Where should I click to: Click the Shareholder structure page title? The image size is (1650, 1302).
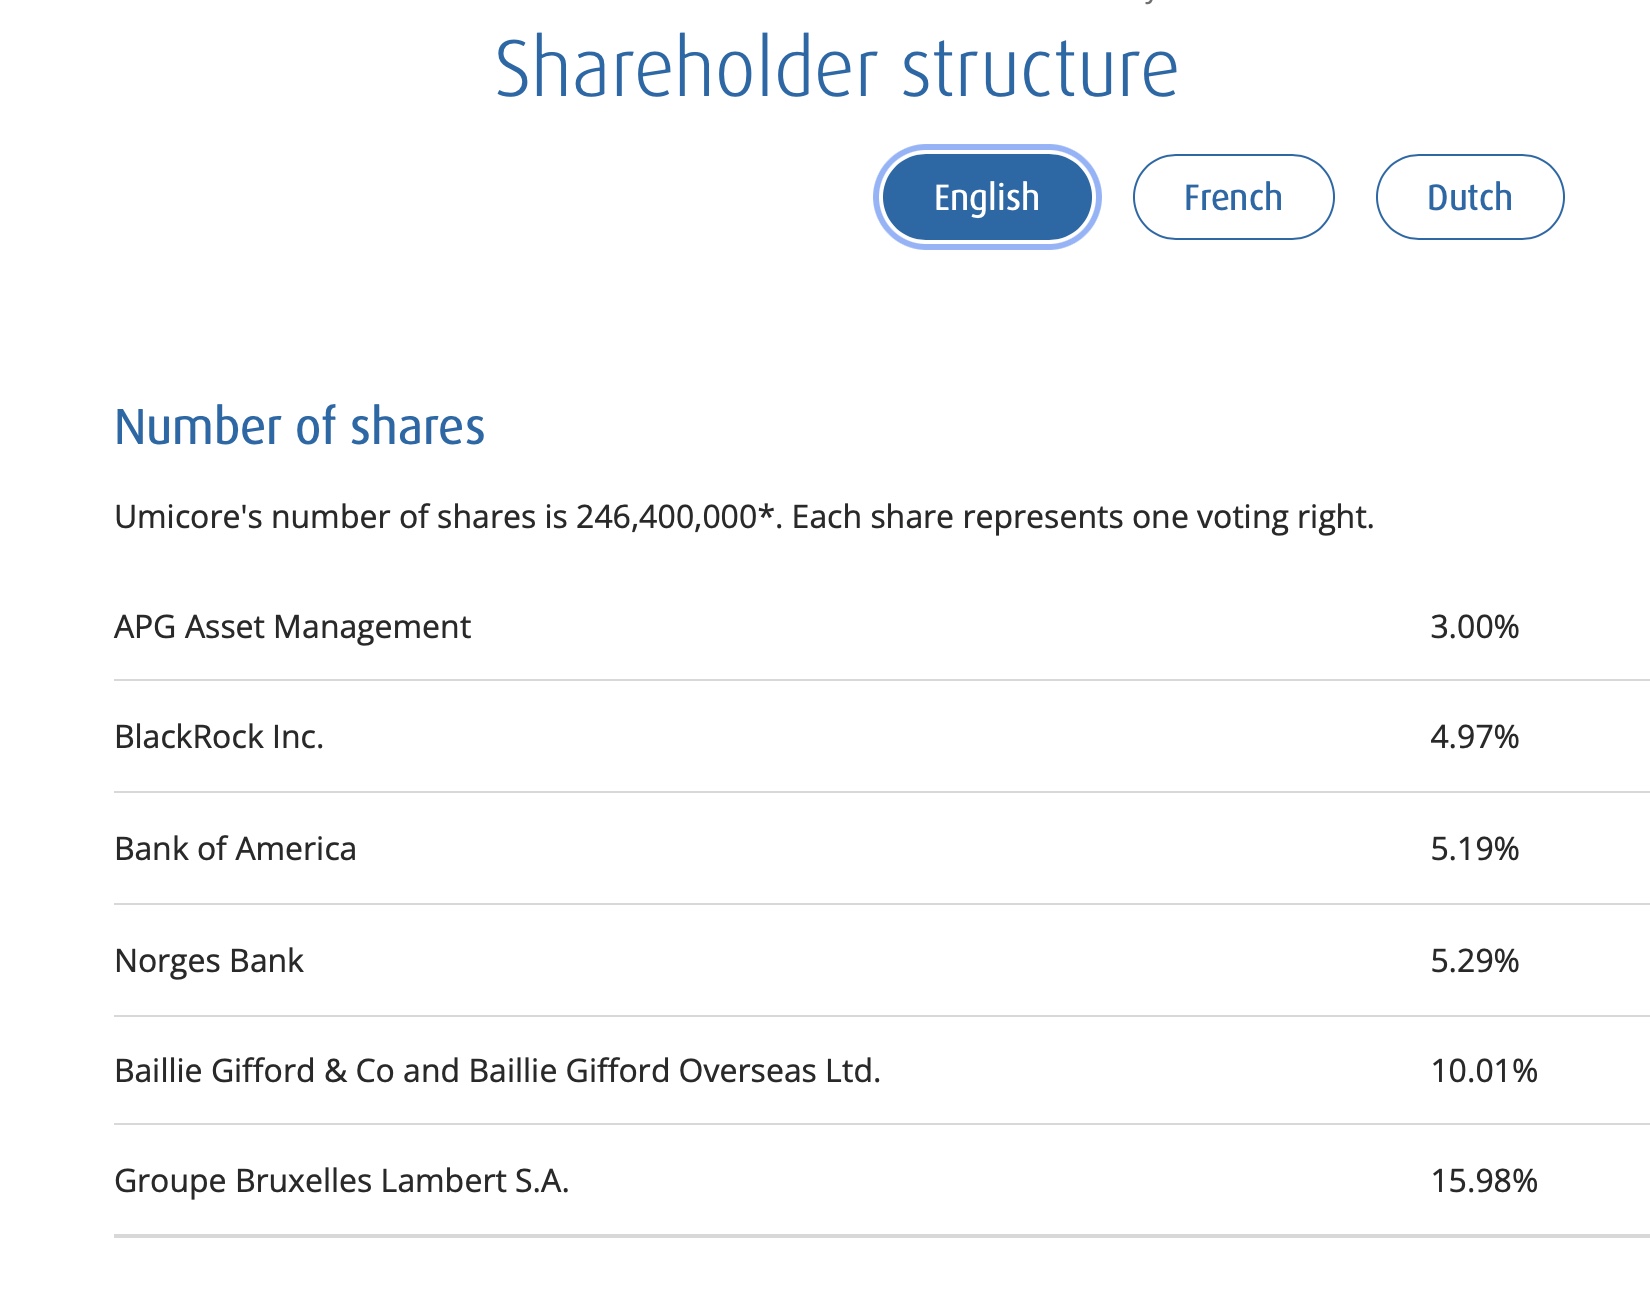836,68
